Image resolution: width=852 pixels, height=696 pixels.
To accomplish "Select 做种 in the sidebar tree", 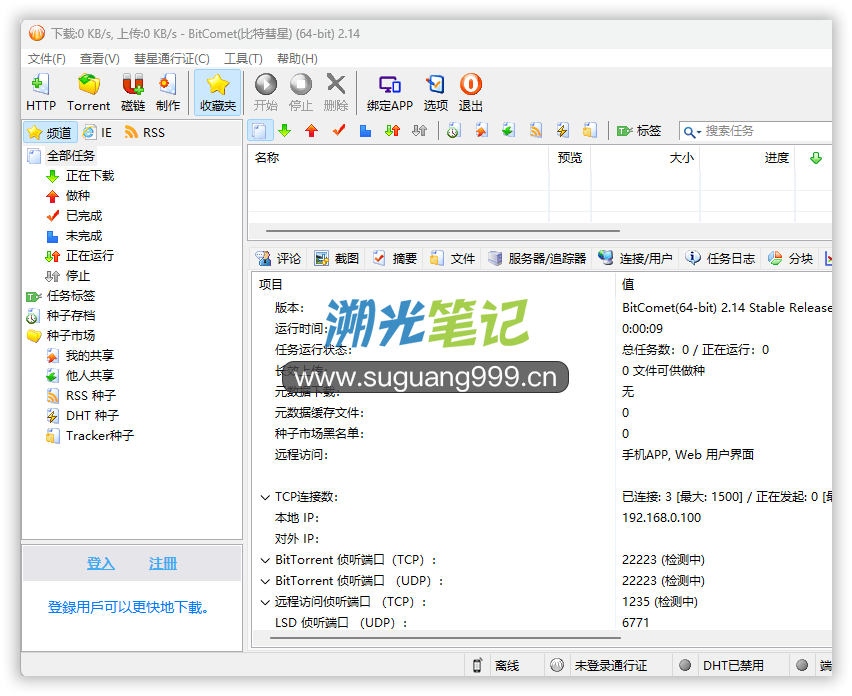I will tap(78, 196).
